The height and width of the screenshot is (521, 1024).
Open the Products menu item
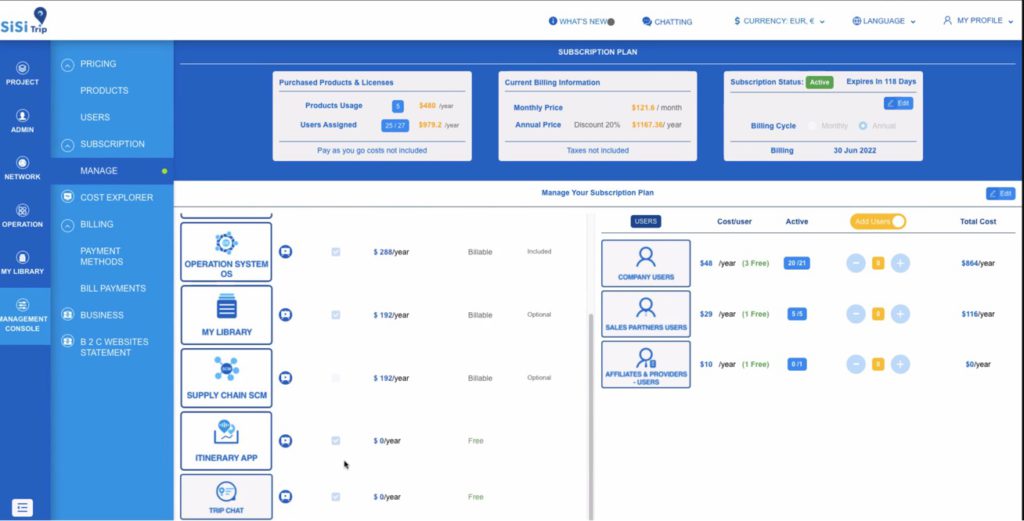pyautogui.click(x=104, y=91)
